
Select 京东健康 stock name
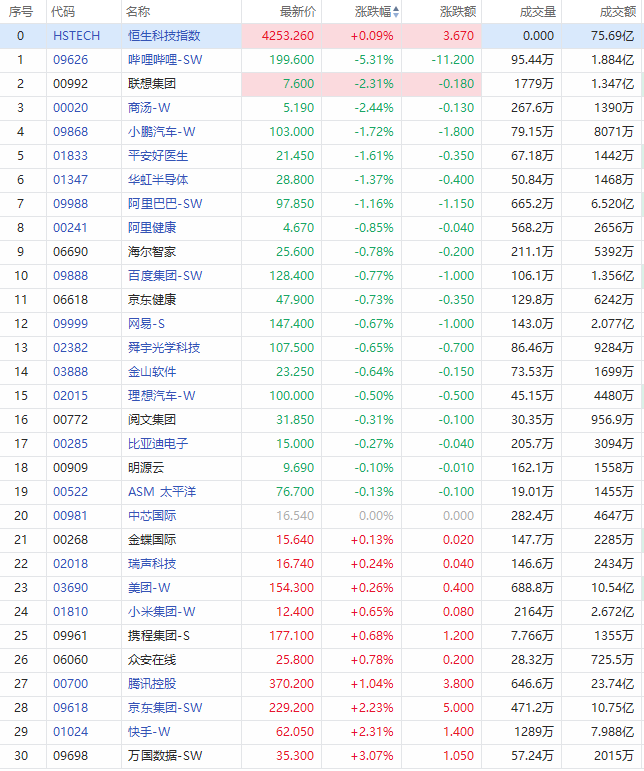pos(152,300)
